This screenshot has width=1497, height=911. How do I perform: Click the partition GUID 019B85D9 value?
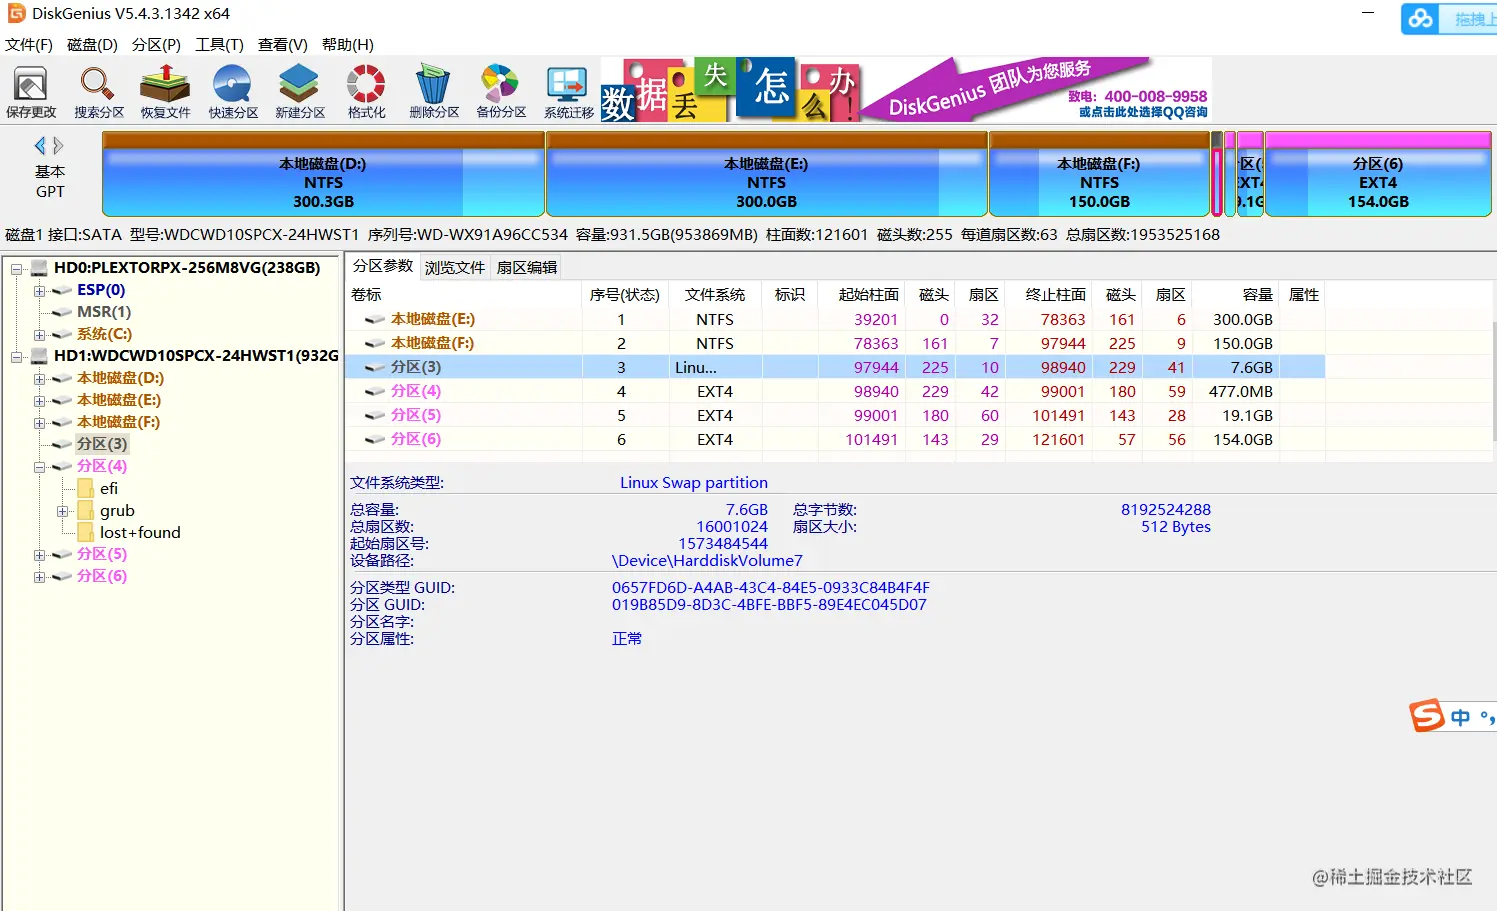pyautogui.click(x=769, y=605)
